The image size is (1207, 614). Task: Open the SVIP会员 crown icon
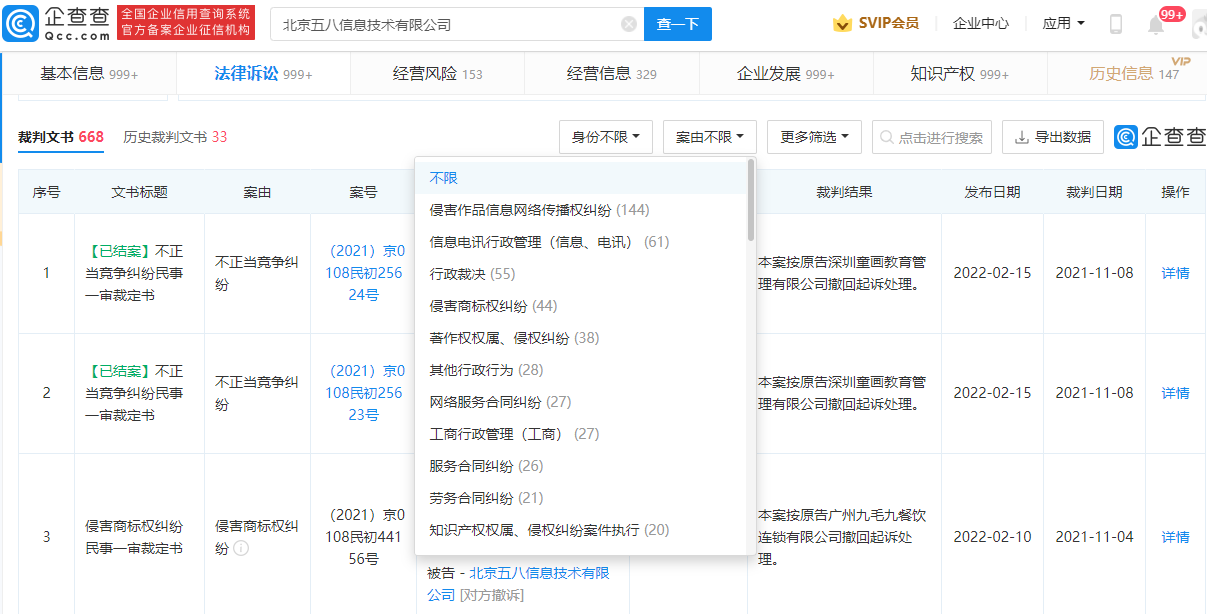pyautogui.click(x=842, y=23)
